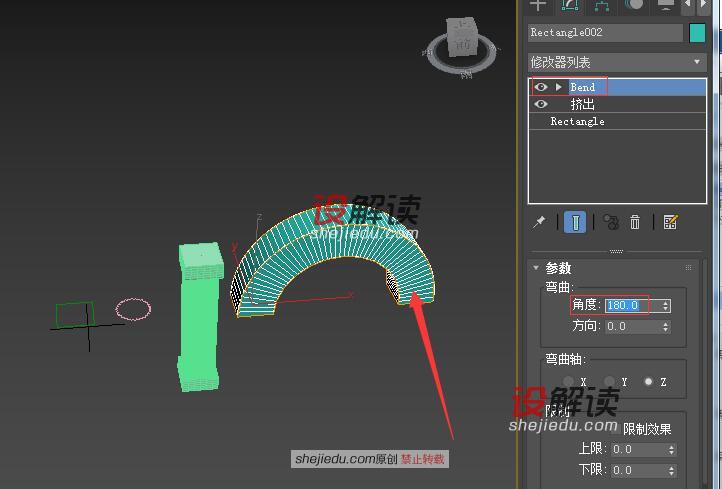The image size is (722, 489).
Task: Open the Motion panel tab
Action: [634, 5]
